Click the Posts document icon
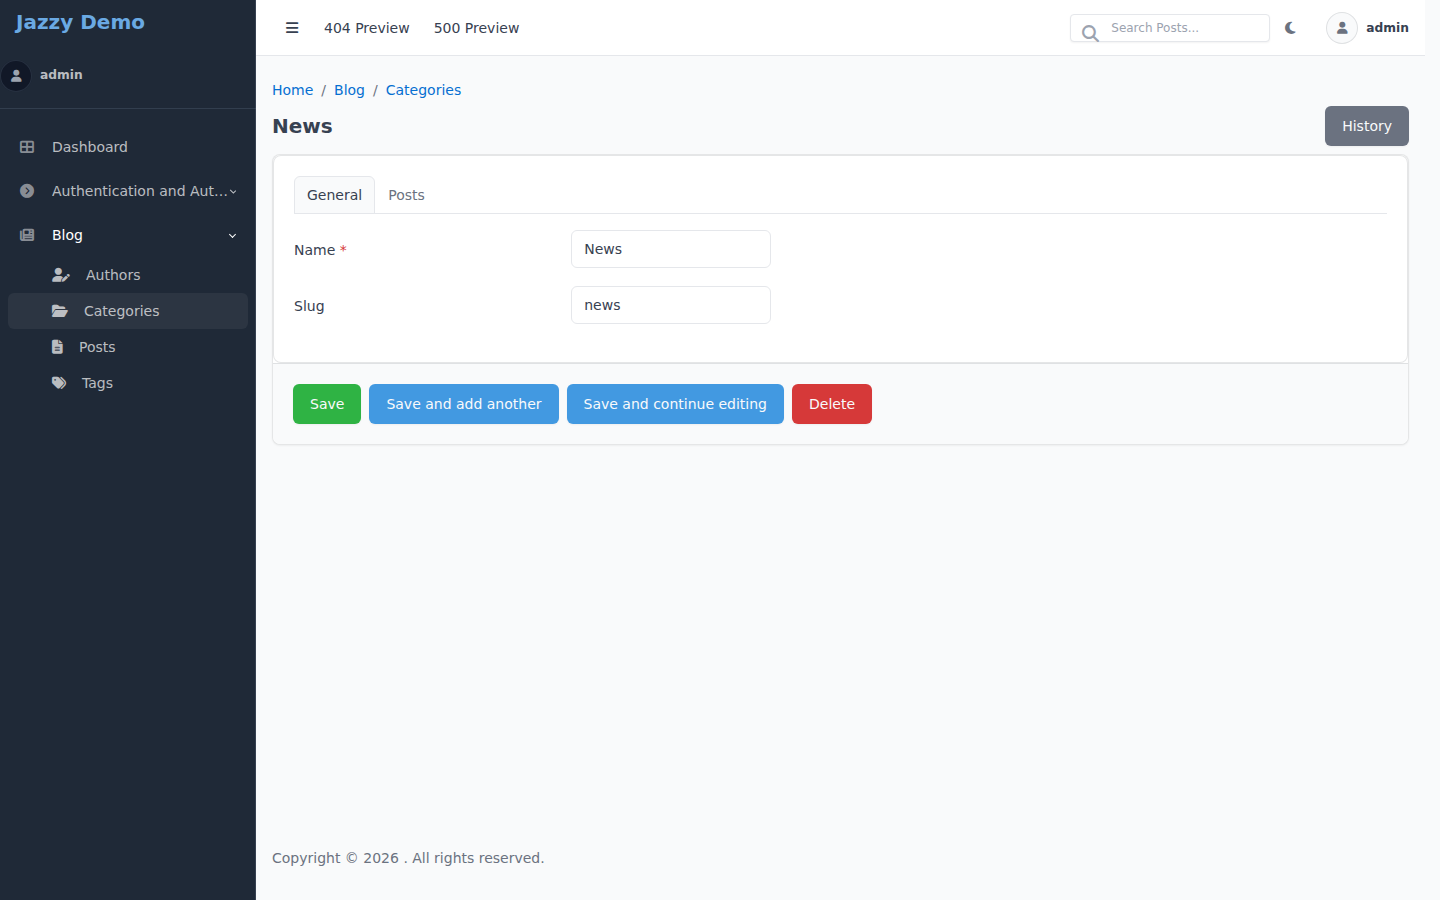This screenshot has width=1440, height=900. (x=57, y=347)
